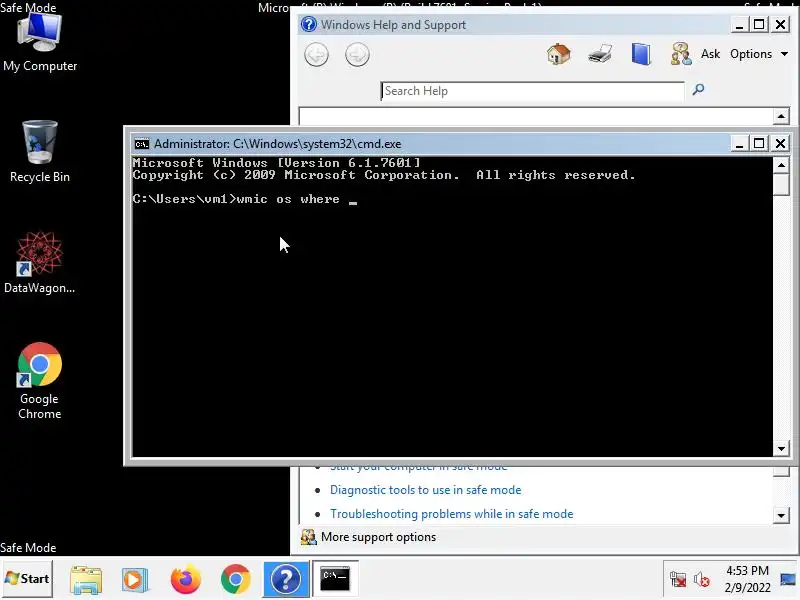The height and width of the screenshot is (600, 800).
Task: Open the DataWagon desktop shortcut
Action: click(39, 263)
